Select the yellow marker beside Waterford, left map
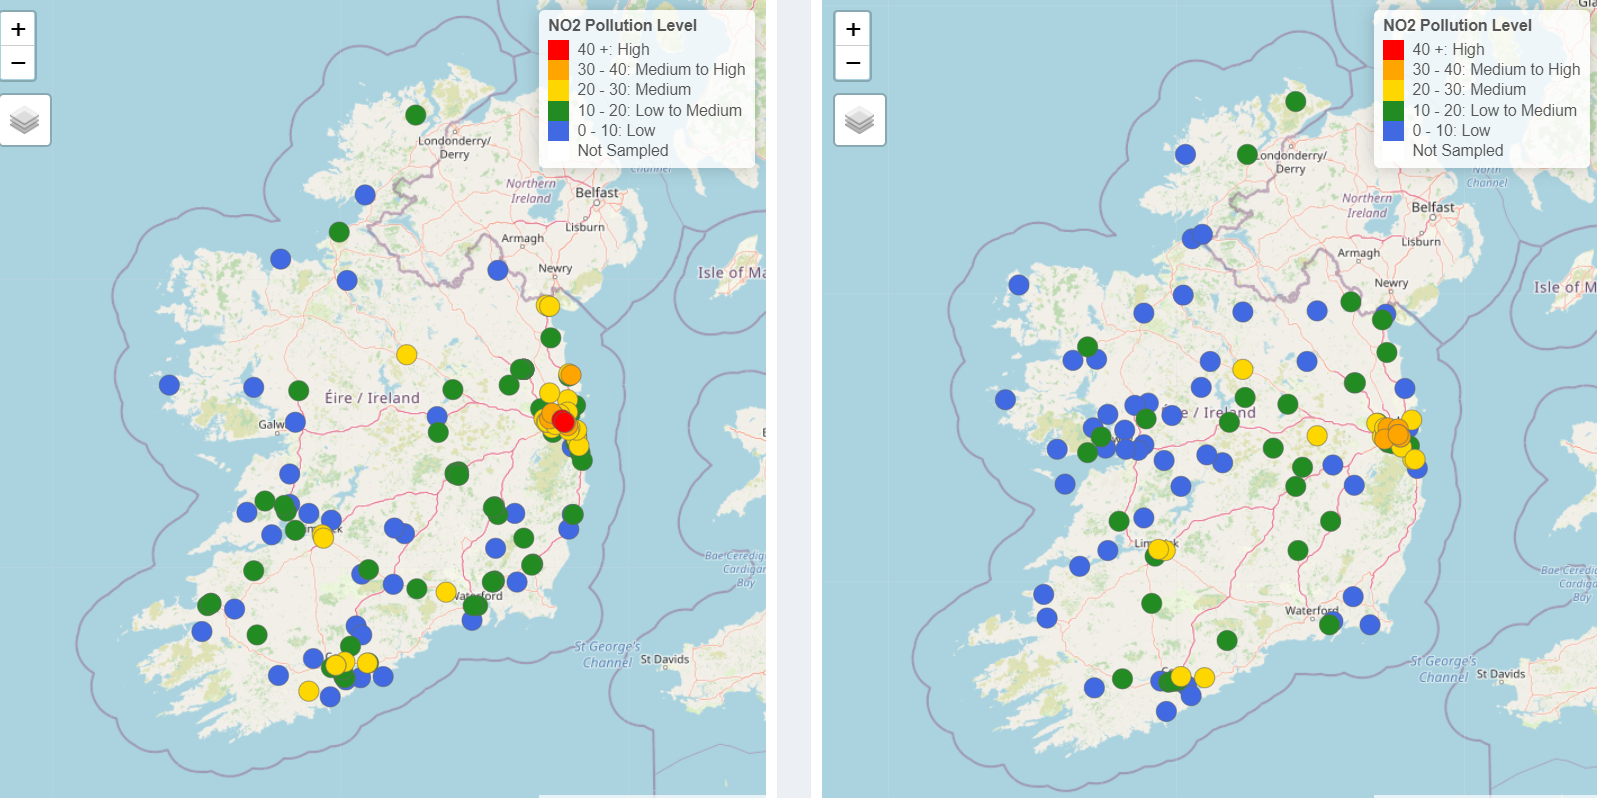Viewport: 1597px width, 798px height. (446, 592)
